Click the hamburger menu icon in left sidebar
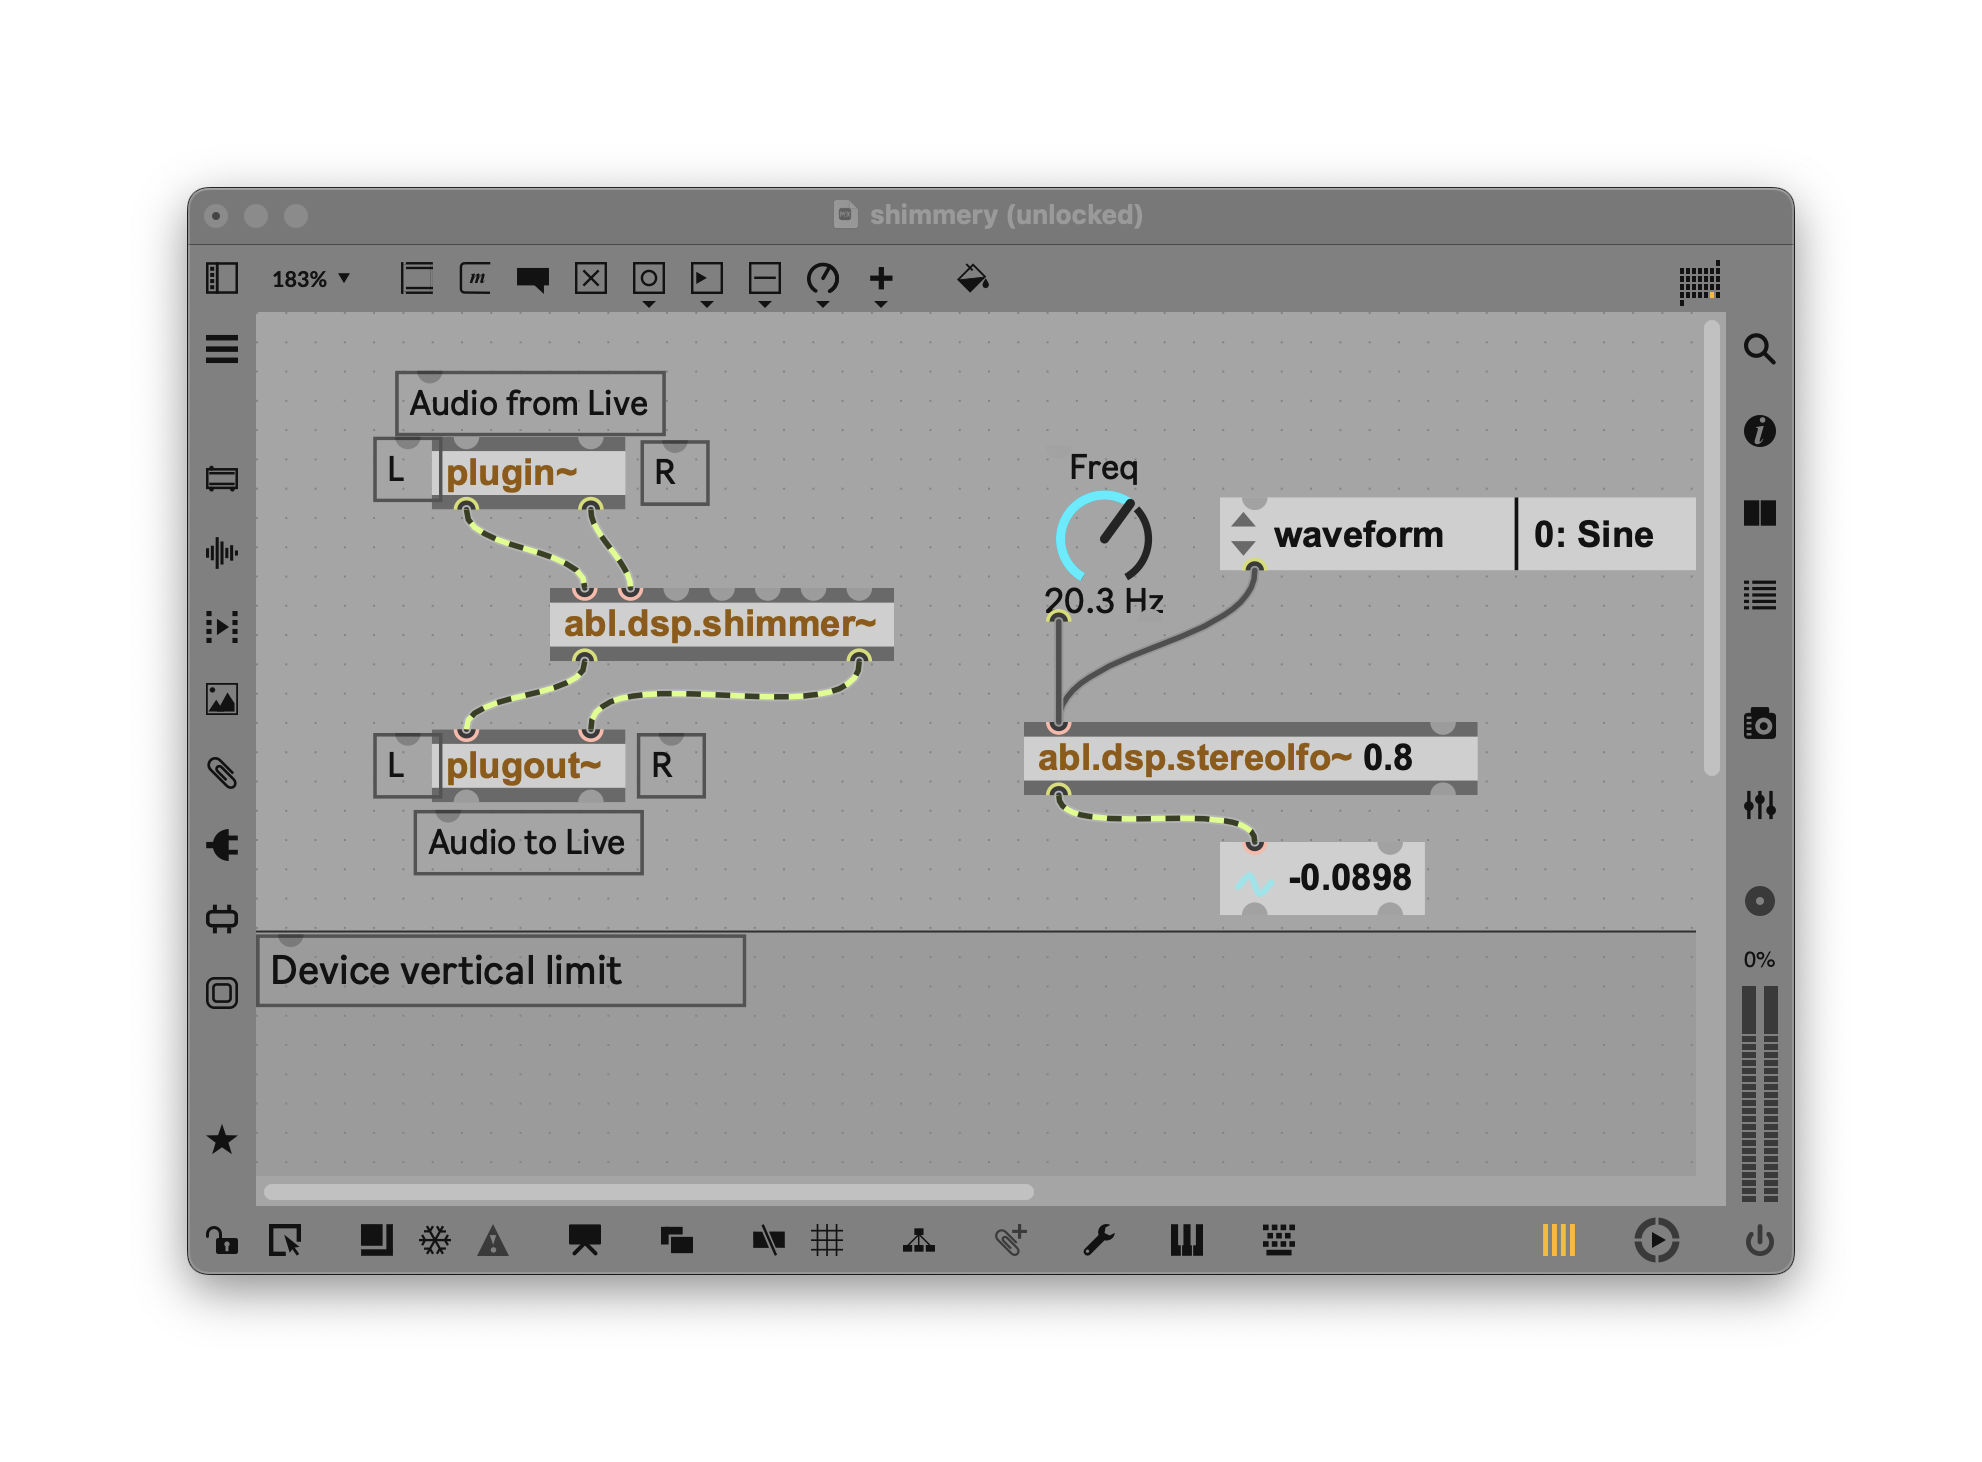Viewport: 1982px width, 1462px height. click(x=221, y=349)
